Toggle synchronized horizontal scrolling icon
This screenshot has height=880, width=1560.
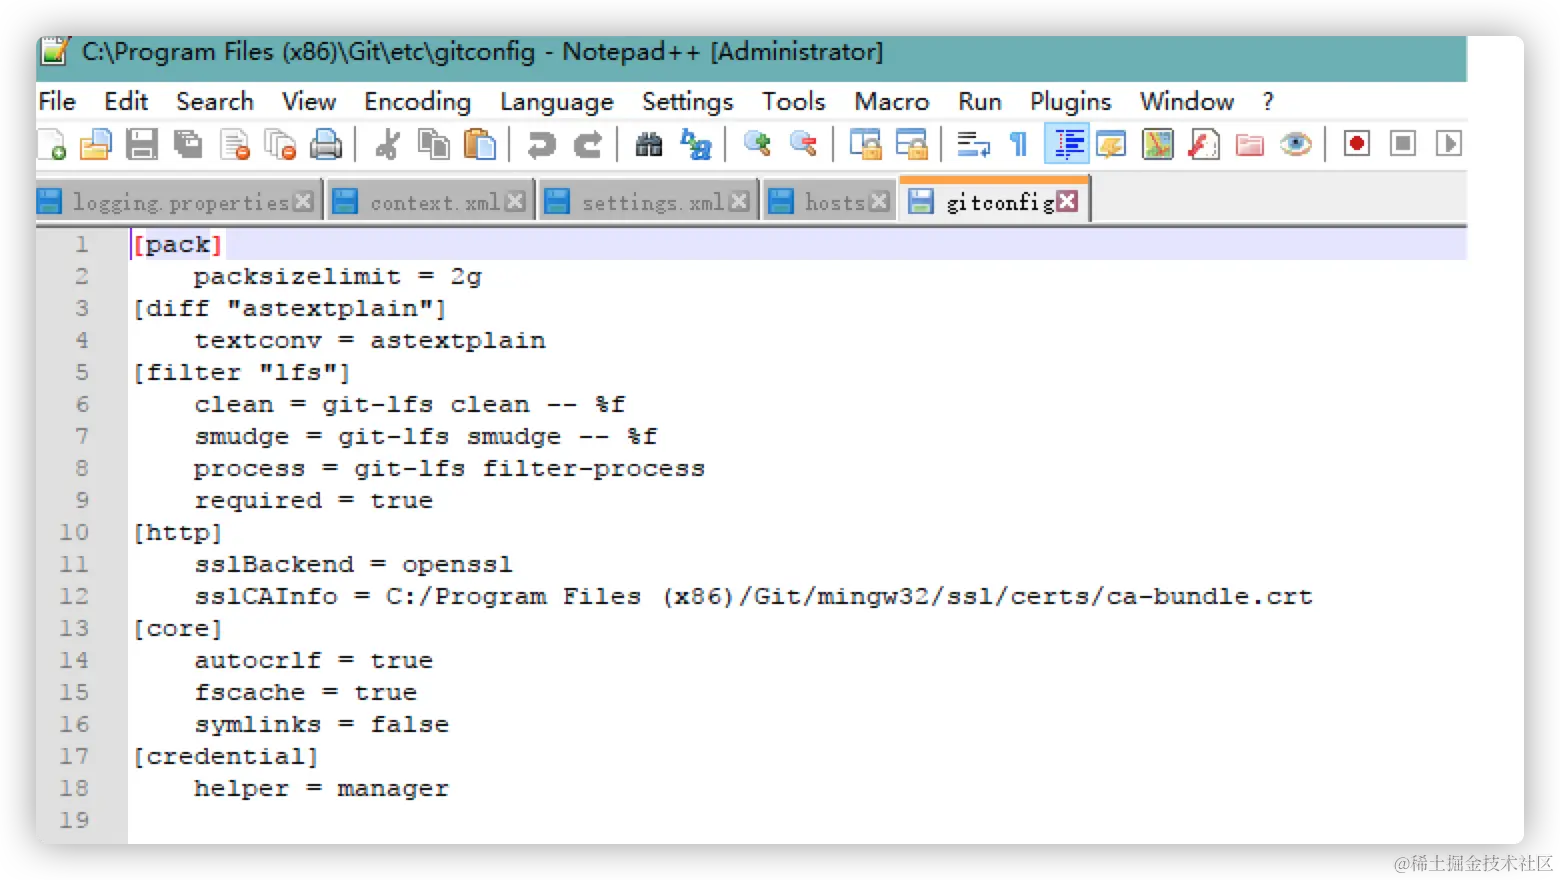[x=911, y=145]
